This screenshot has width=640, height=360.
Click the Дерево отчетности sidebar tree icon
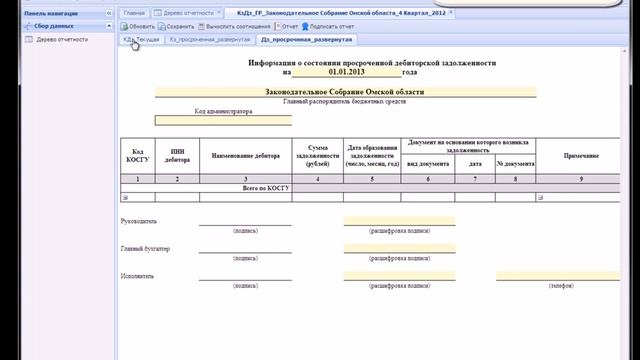[29, 40]
